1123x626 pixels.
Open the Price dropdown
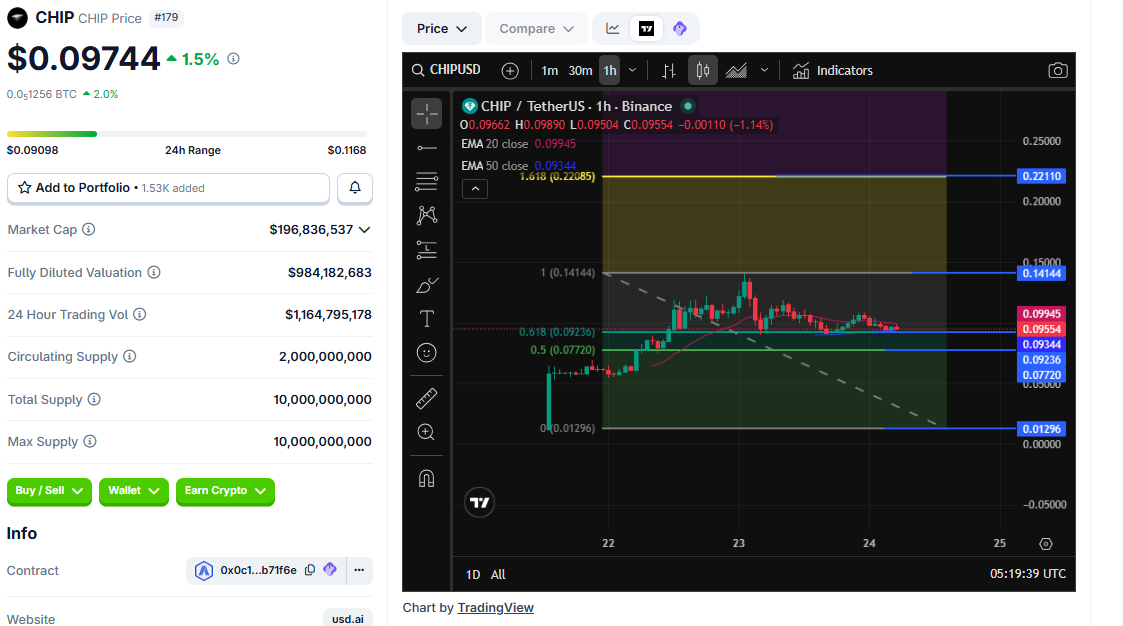(441, 28)
